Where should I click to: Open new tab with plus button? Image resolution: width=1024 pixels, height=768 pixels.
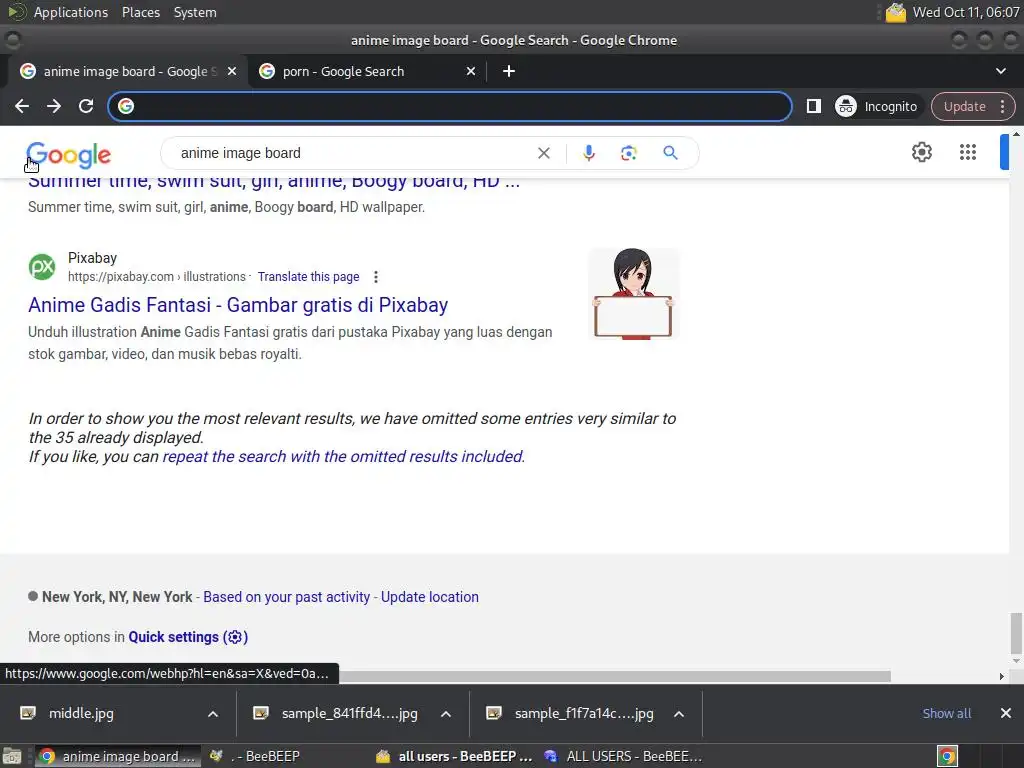tap(509, 71)
